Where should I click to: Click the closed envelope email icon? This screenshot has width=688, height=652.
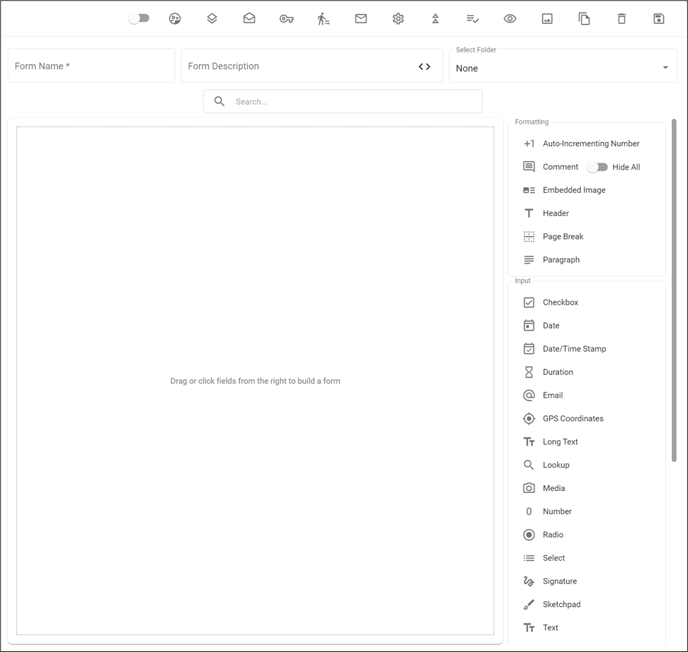[361, 18]
